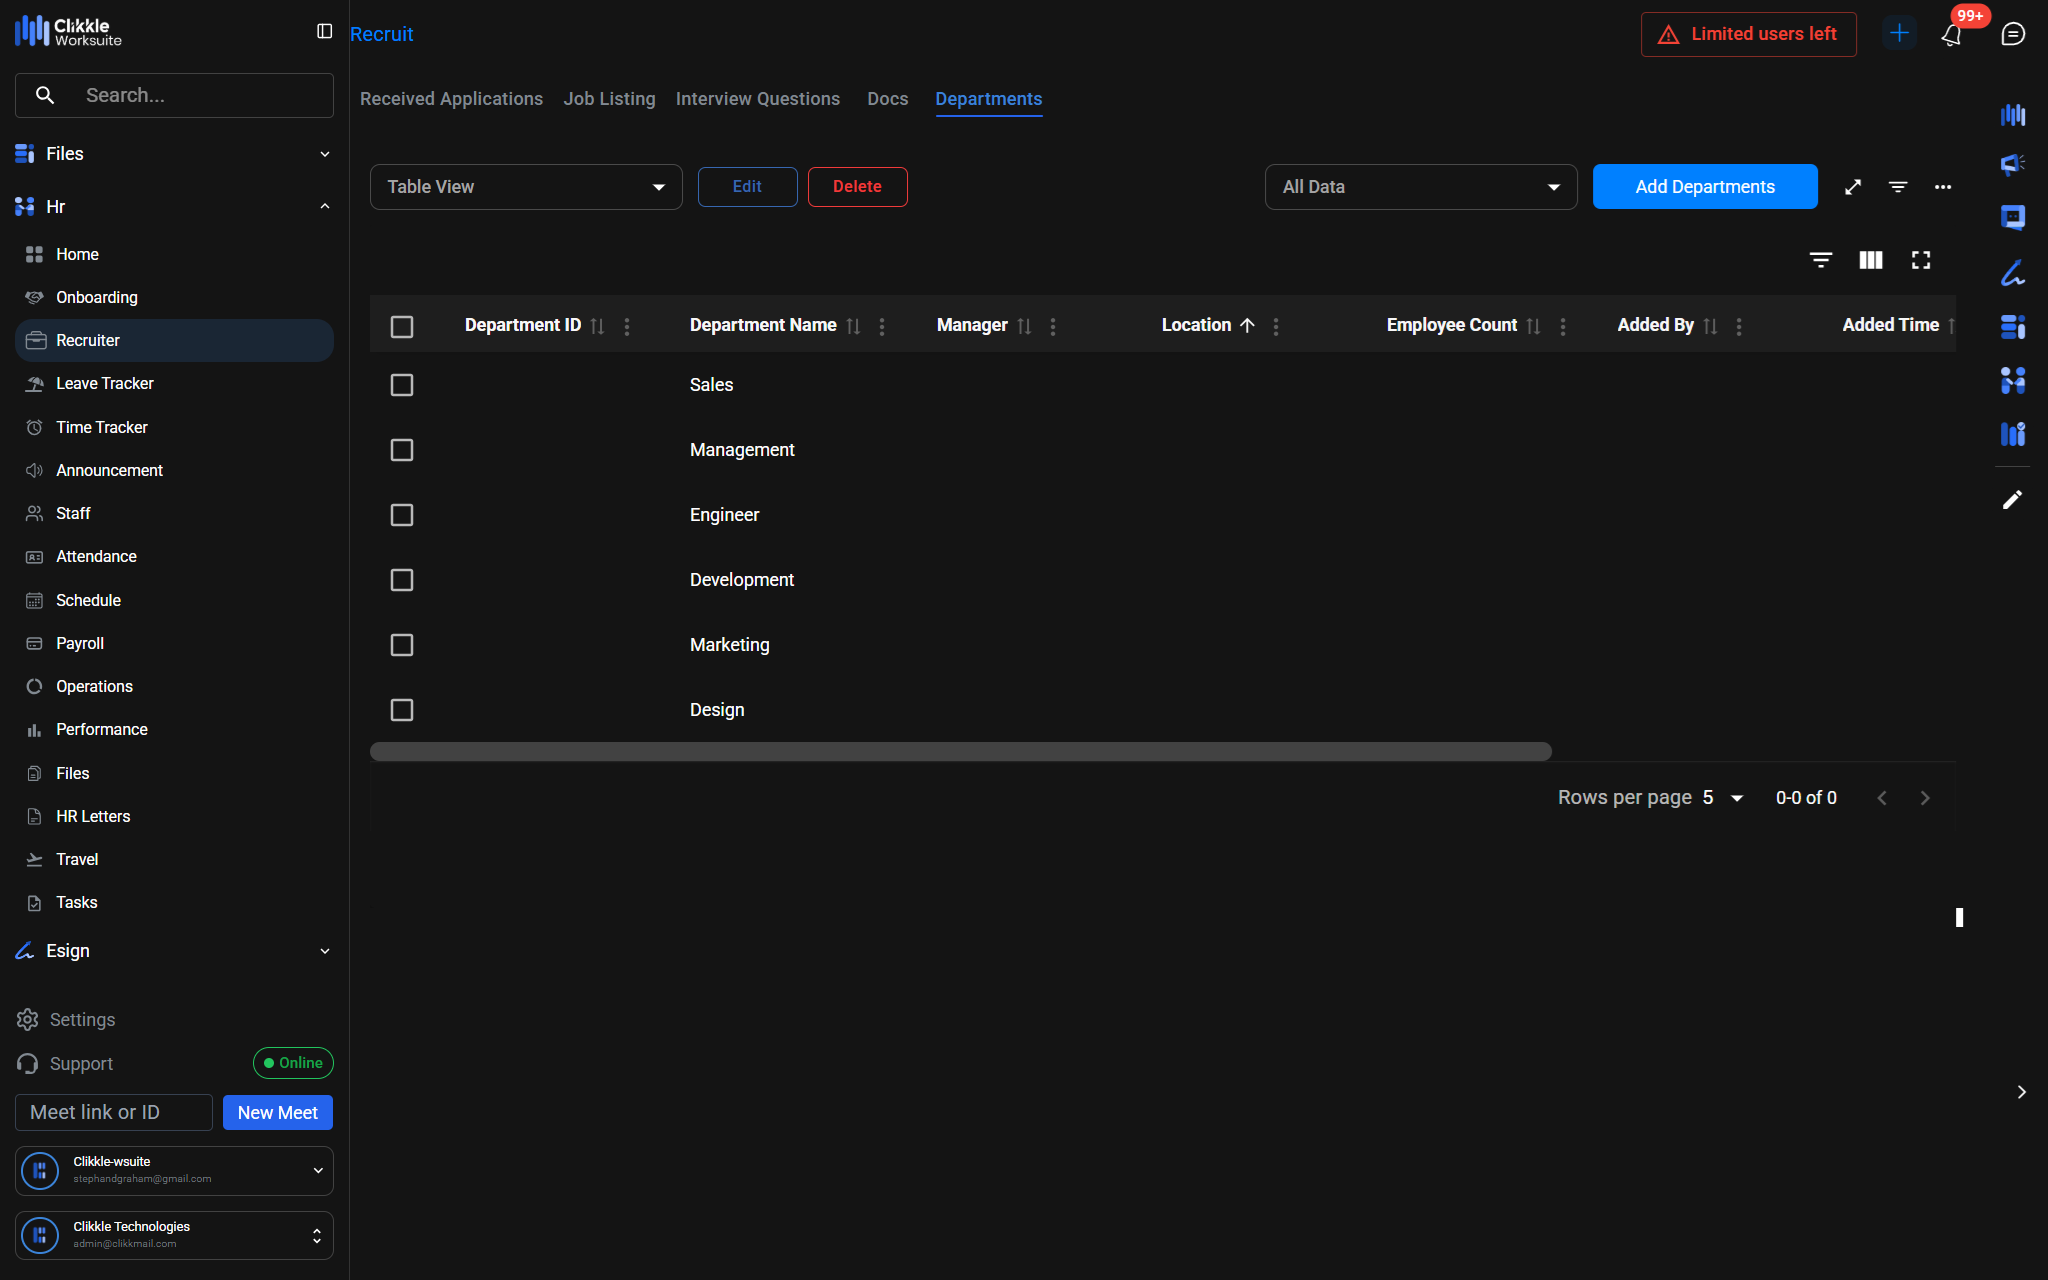Image resolution: width=2048 pixels, height=1280 pixels.
Task: Open the table columns layout icon
Action: coord(1870,260)
